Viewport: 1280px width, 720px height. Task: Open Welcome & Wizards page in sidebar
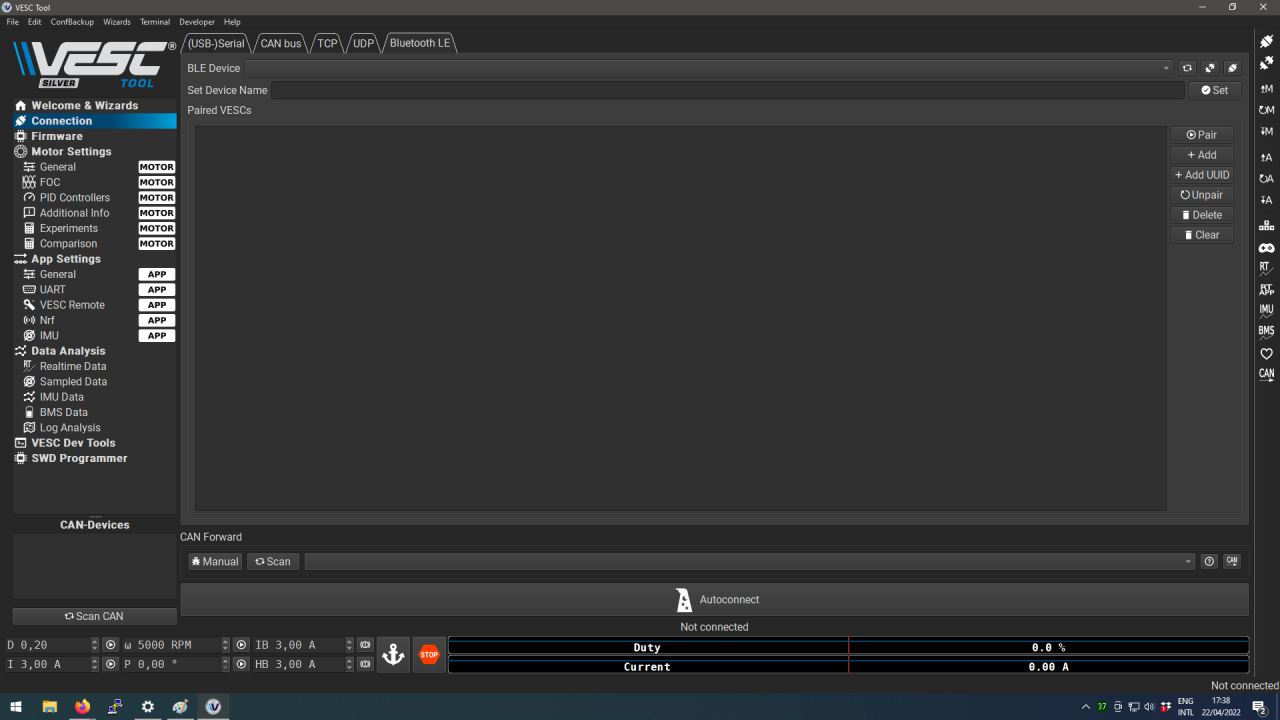coord(94,105)
